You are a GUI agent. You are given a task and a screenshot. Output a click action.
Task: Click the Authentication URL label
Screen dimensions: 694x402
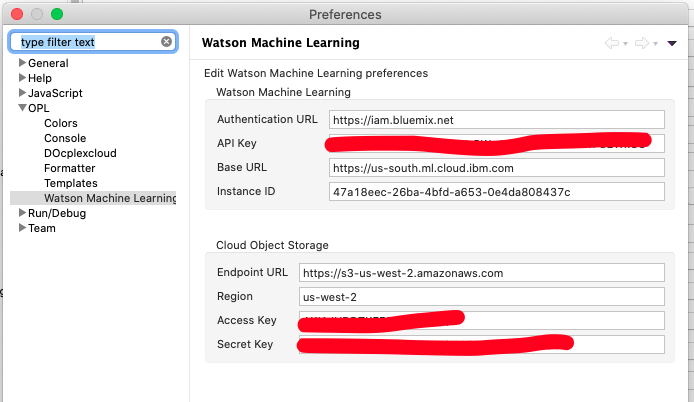[267, 120]
